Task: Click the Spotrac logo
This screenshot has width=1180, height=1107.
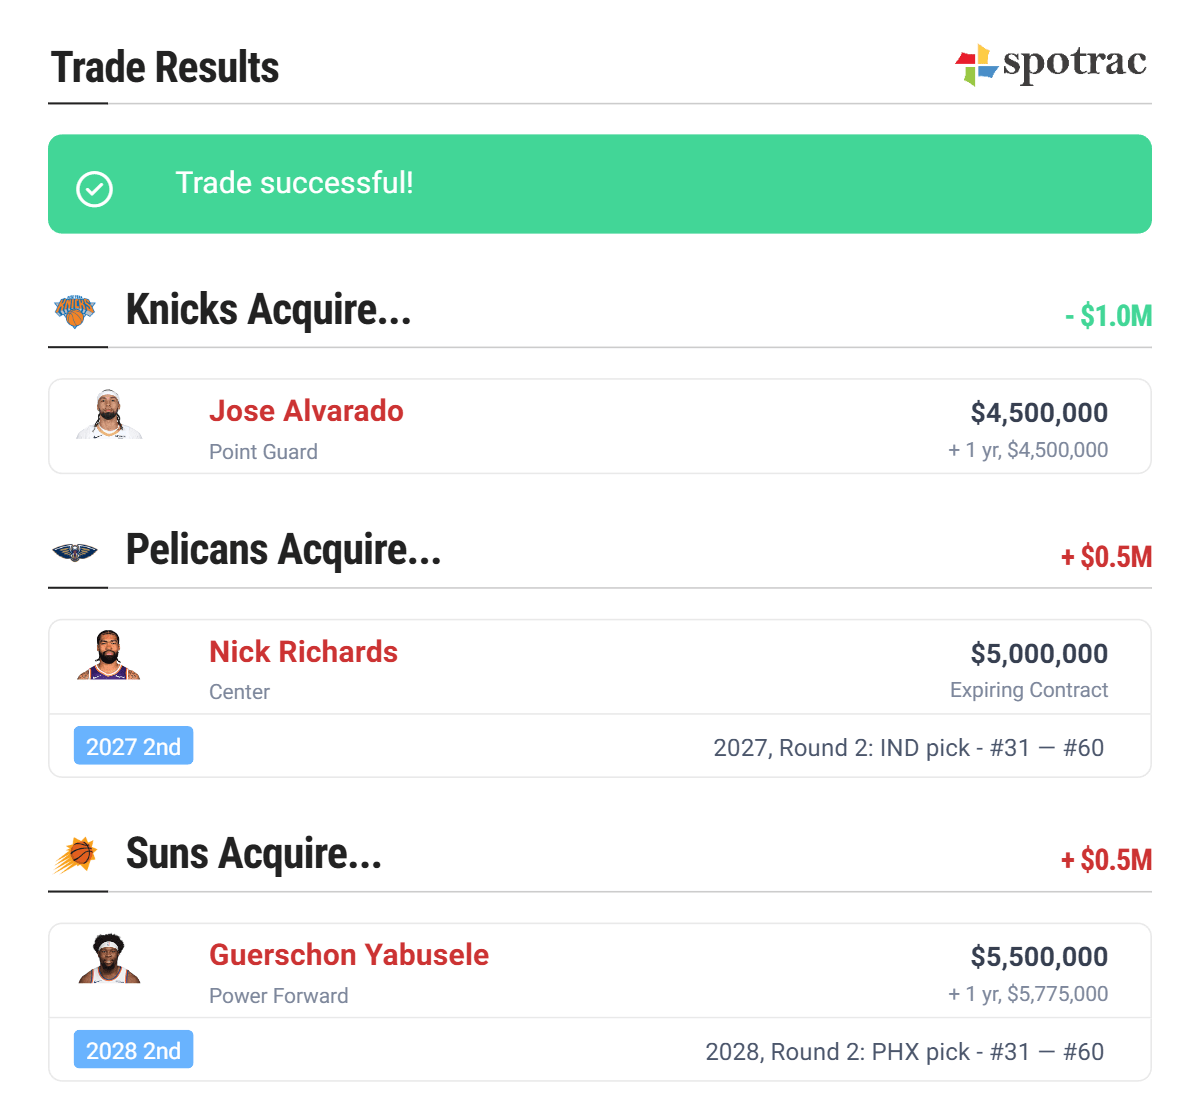Action: [1050, 65]
